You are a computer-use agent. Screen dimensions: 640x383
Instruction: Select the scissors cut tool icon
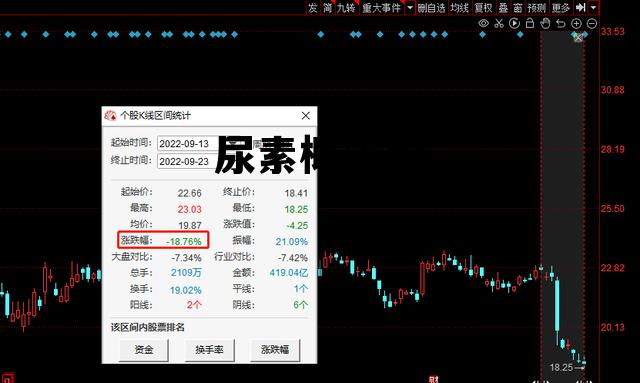click(x=499, y=23)
